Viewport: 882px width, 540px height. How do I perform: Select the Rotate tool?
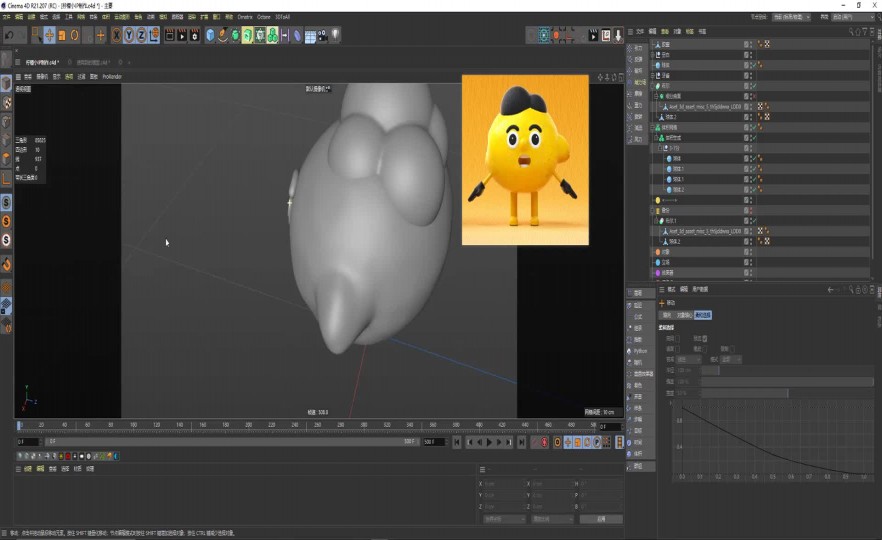[74, 35]
